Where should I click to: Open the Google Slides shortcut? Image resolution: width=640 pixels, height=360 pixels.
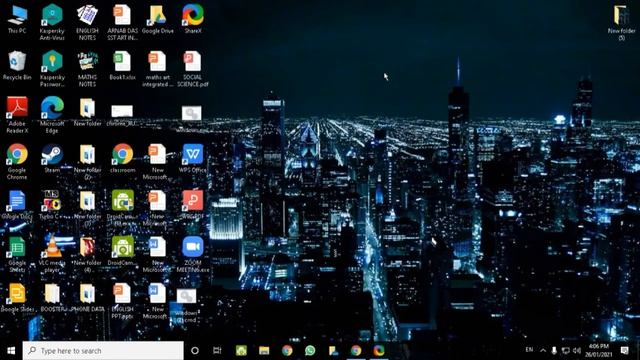pos(17,298)
